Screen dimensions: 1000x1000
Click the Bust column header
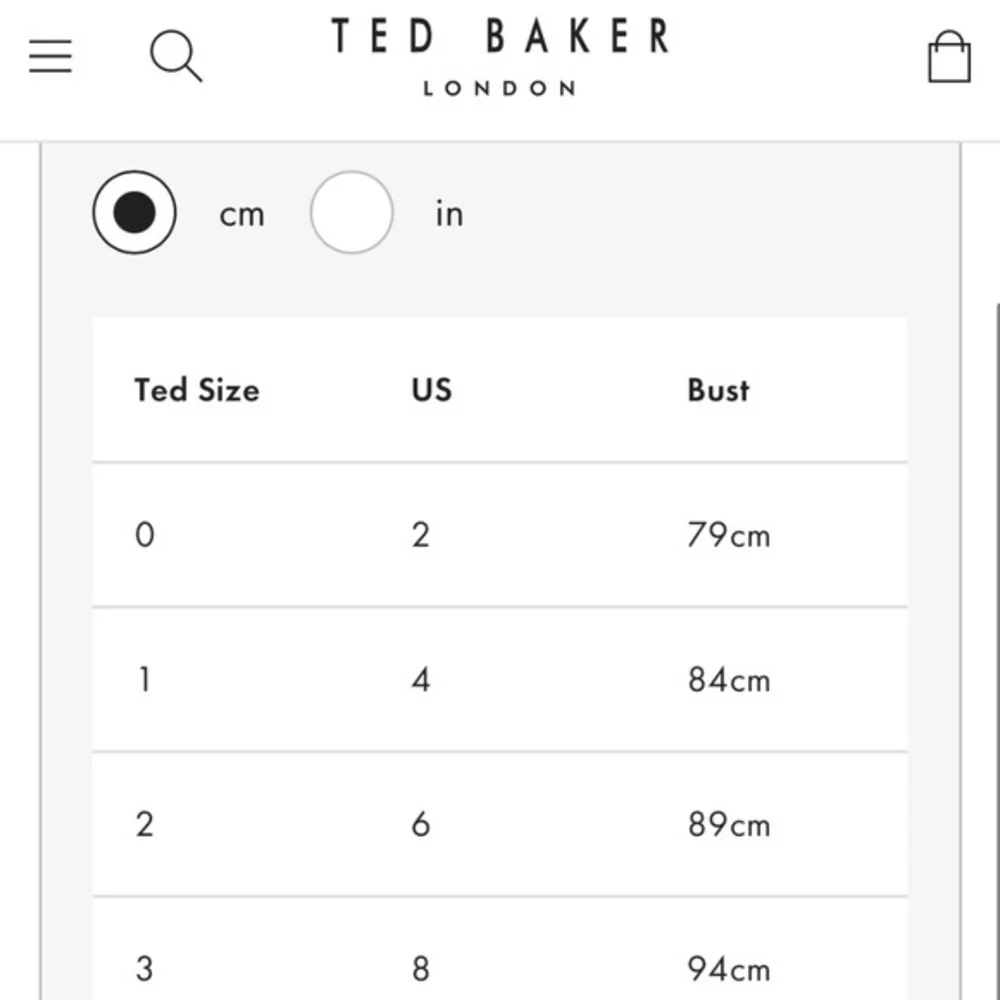[719, 390]
